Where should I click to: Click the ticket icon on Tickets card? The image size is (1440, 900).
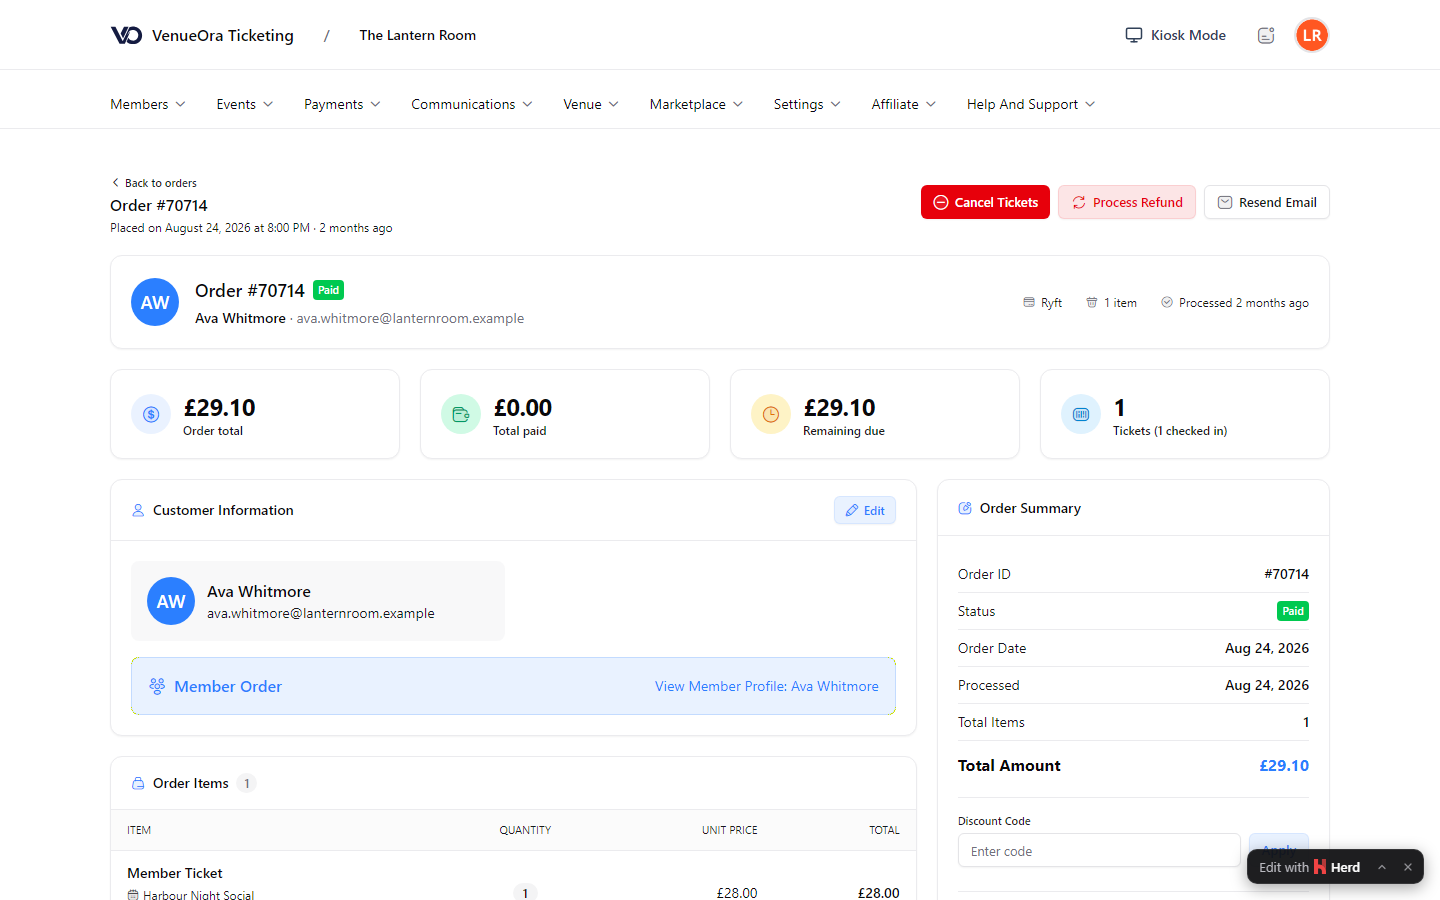coord(1081,414)
